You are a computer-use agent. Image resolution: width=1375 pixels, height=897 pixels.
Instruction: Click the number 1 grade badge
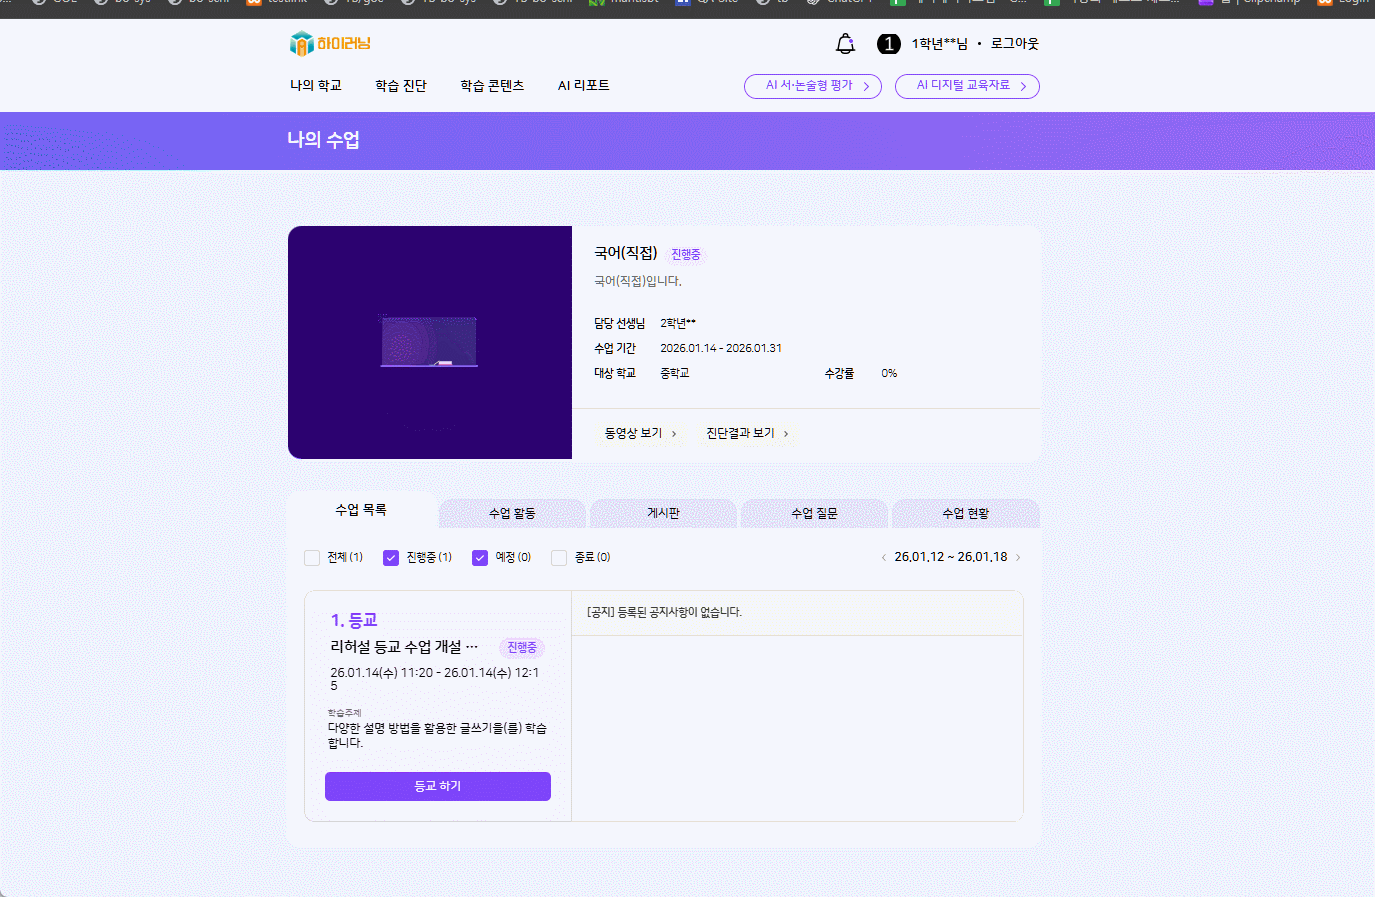point(888,44)
